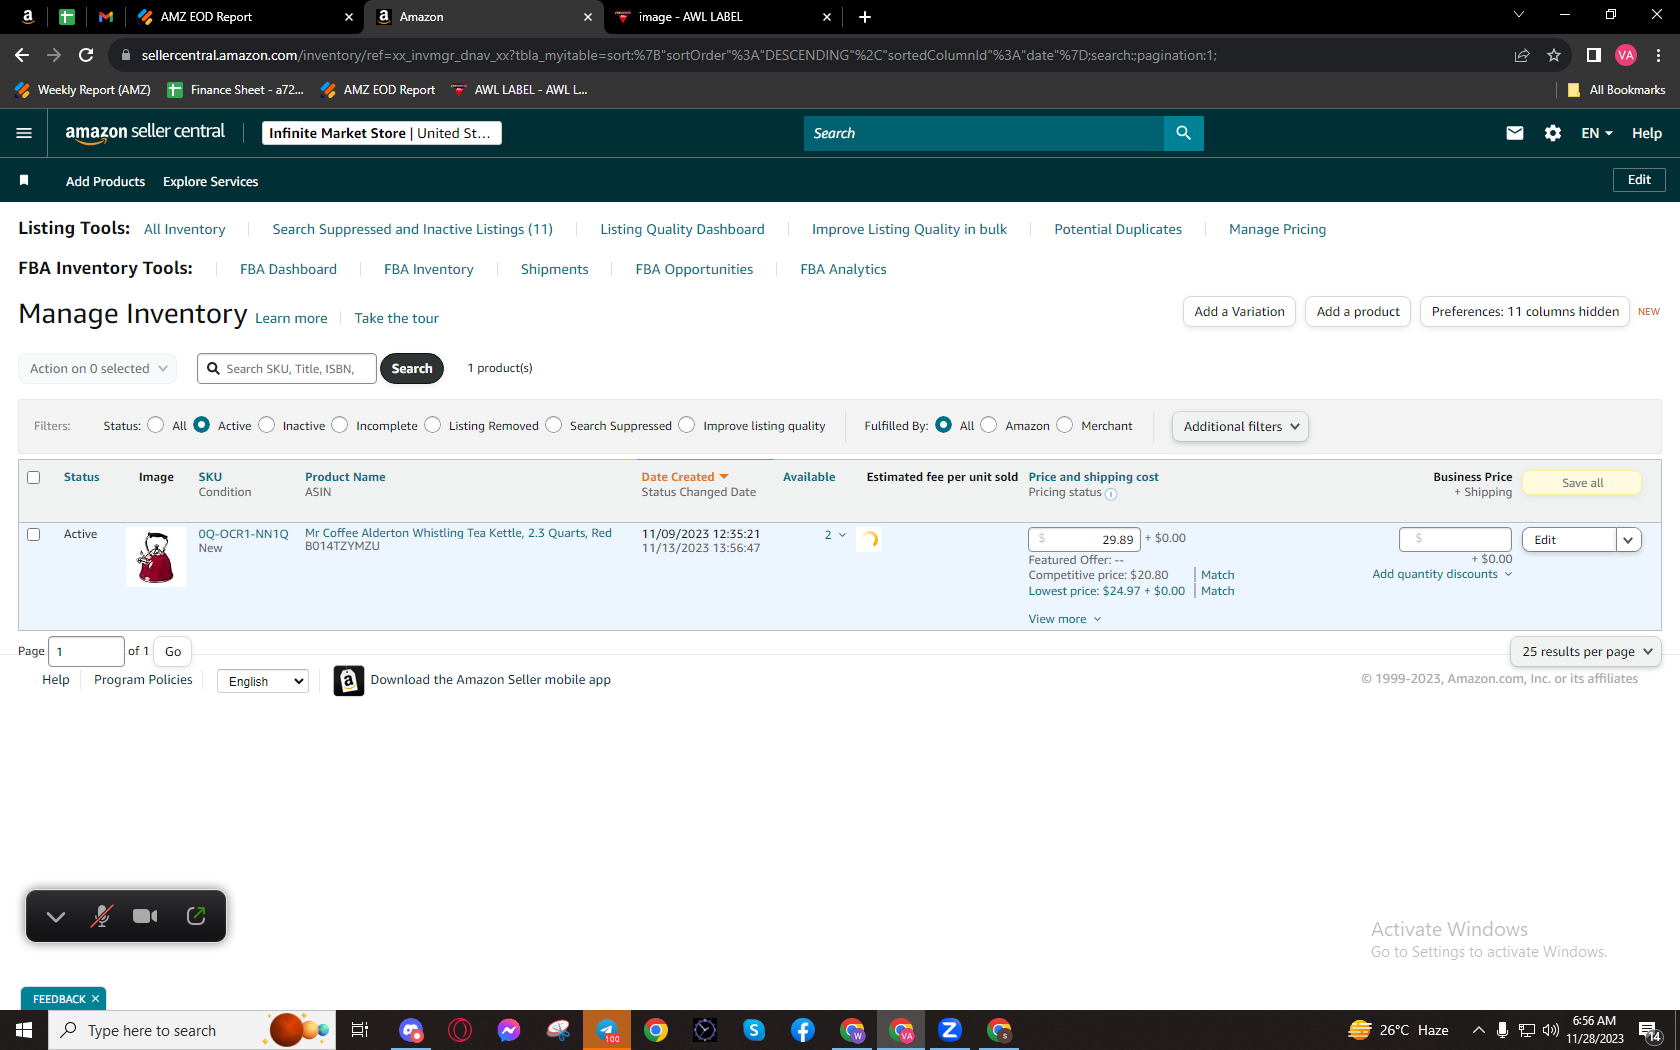Open the English language selector
This screenshot has width=1680, height=1050.
pos(263,681)
